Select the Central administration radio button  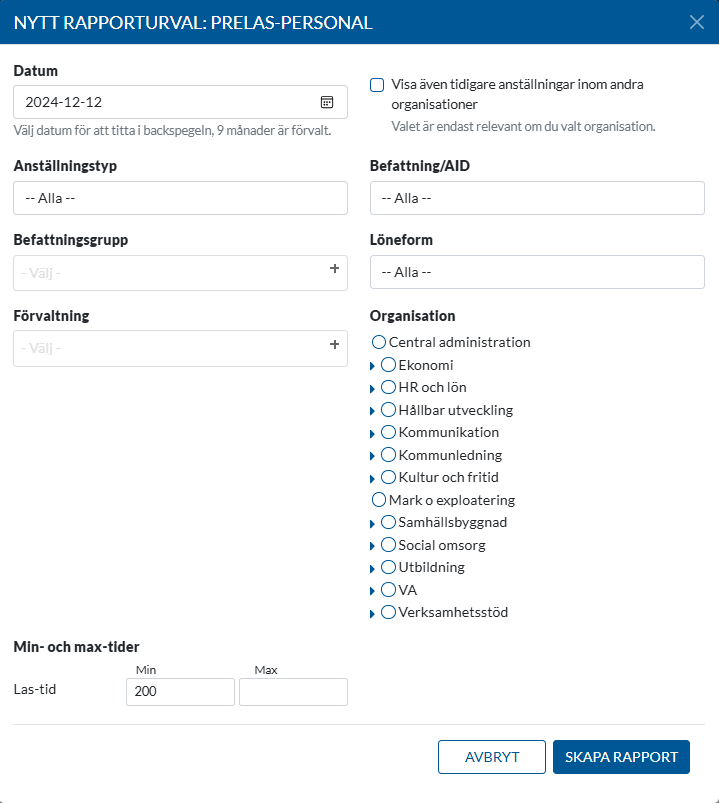(x=379, y=342)
